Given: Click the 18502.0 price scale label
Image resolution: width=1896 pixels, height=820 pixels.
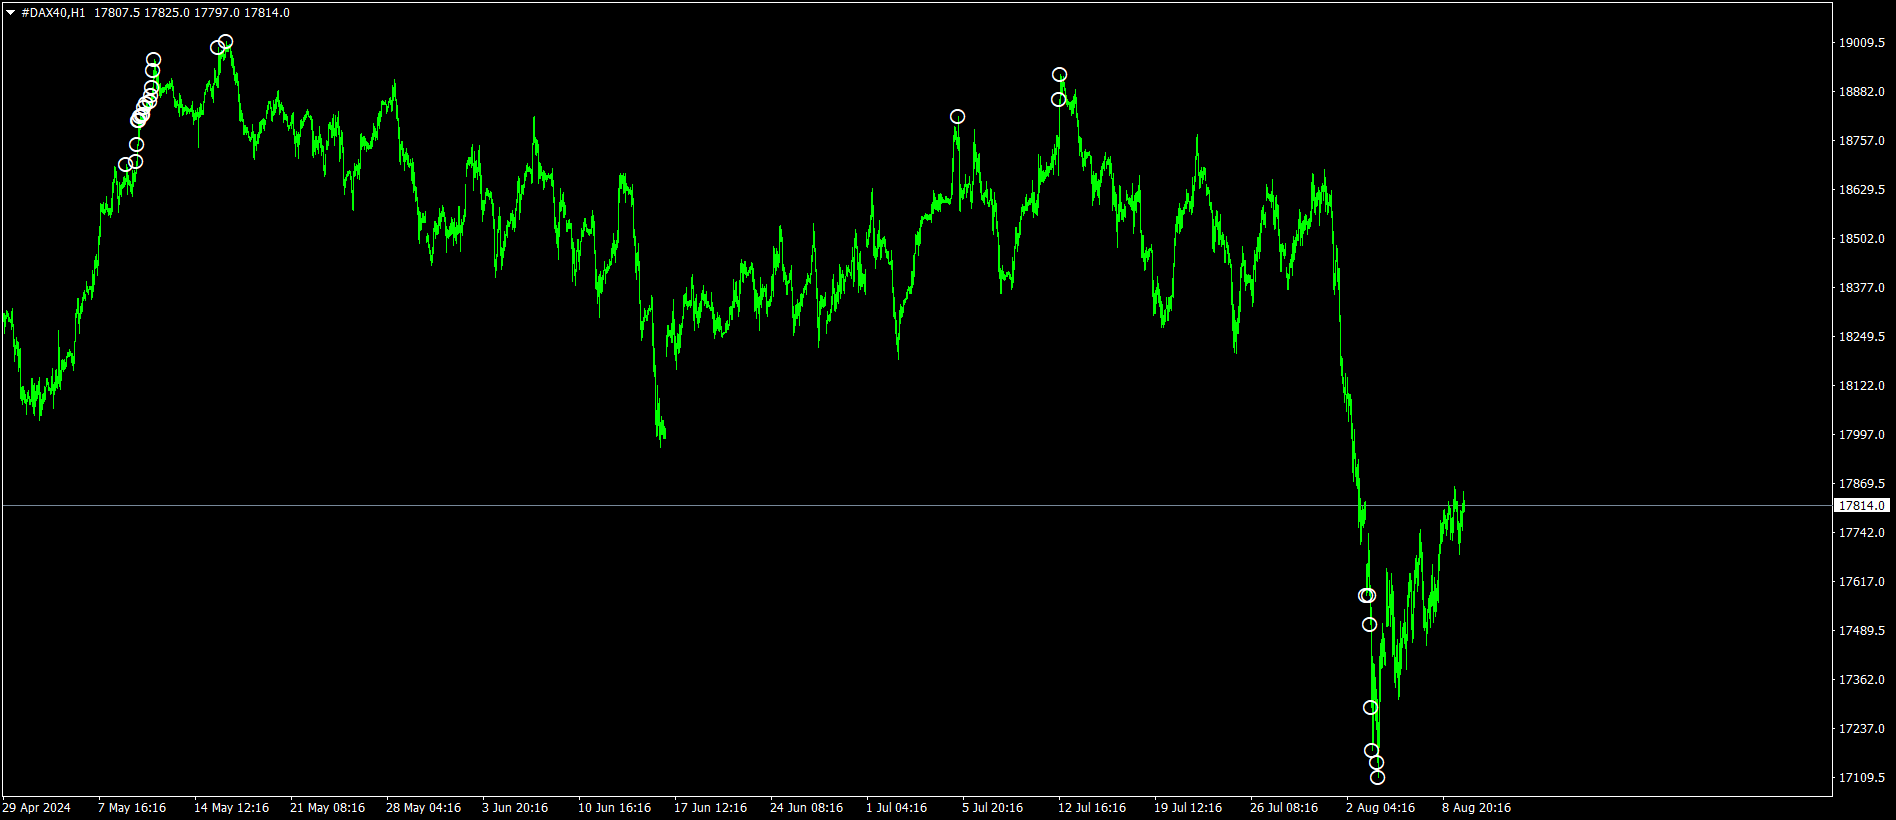Looking at the screenshot, I should point(1861,239).
